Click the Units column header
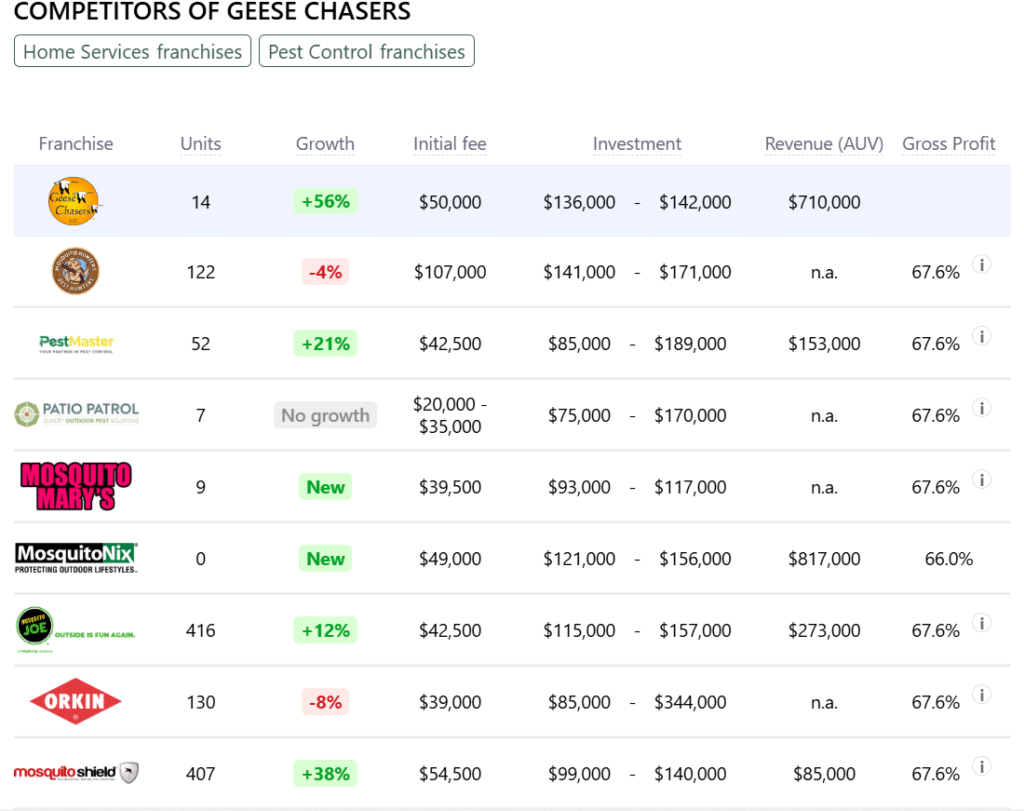 coord(200,144)
